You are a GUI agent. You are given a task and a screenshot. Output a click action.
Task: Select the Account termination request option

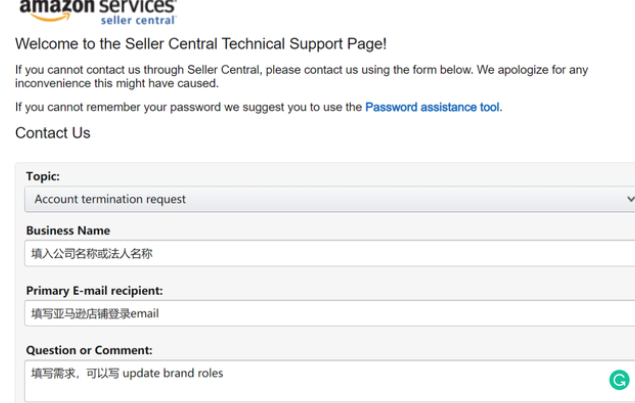tap(110, 199)
